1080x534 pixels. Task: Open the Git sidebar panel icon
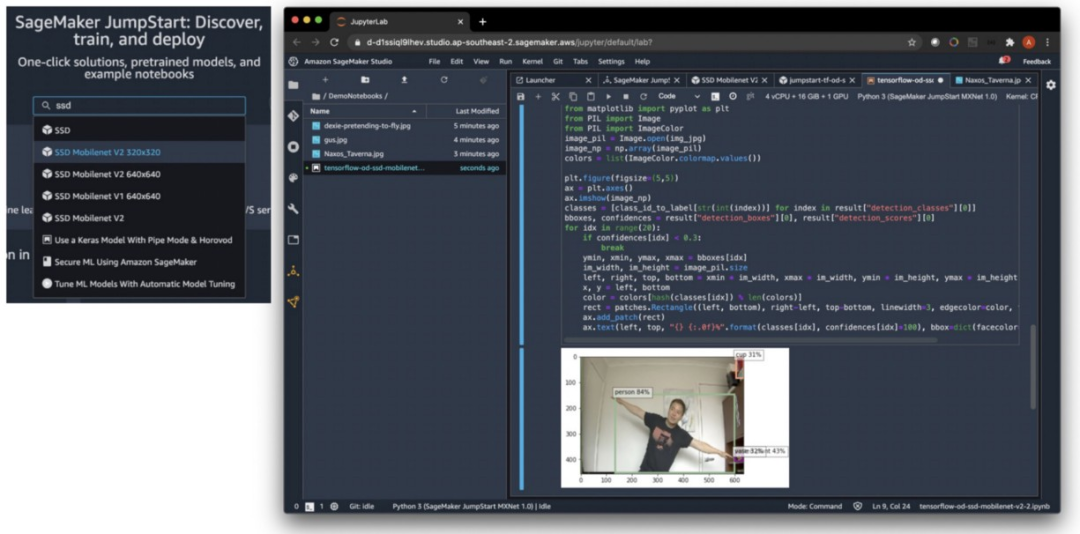coord(293,116)
